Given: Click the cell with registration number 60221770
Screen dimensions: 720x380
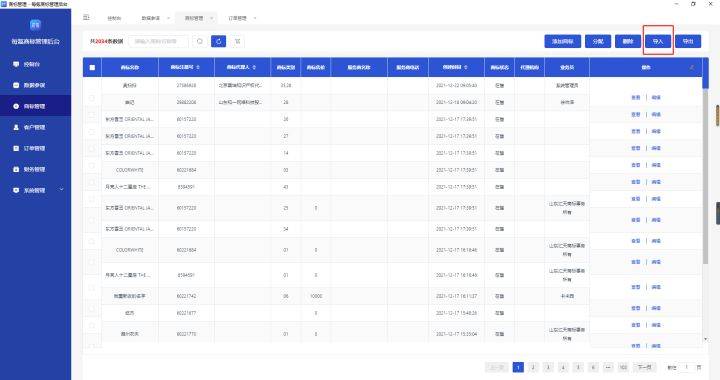Looking at the screenshot, I should pyautogui.click(x=186, y=334).
